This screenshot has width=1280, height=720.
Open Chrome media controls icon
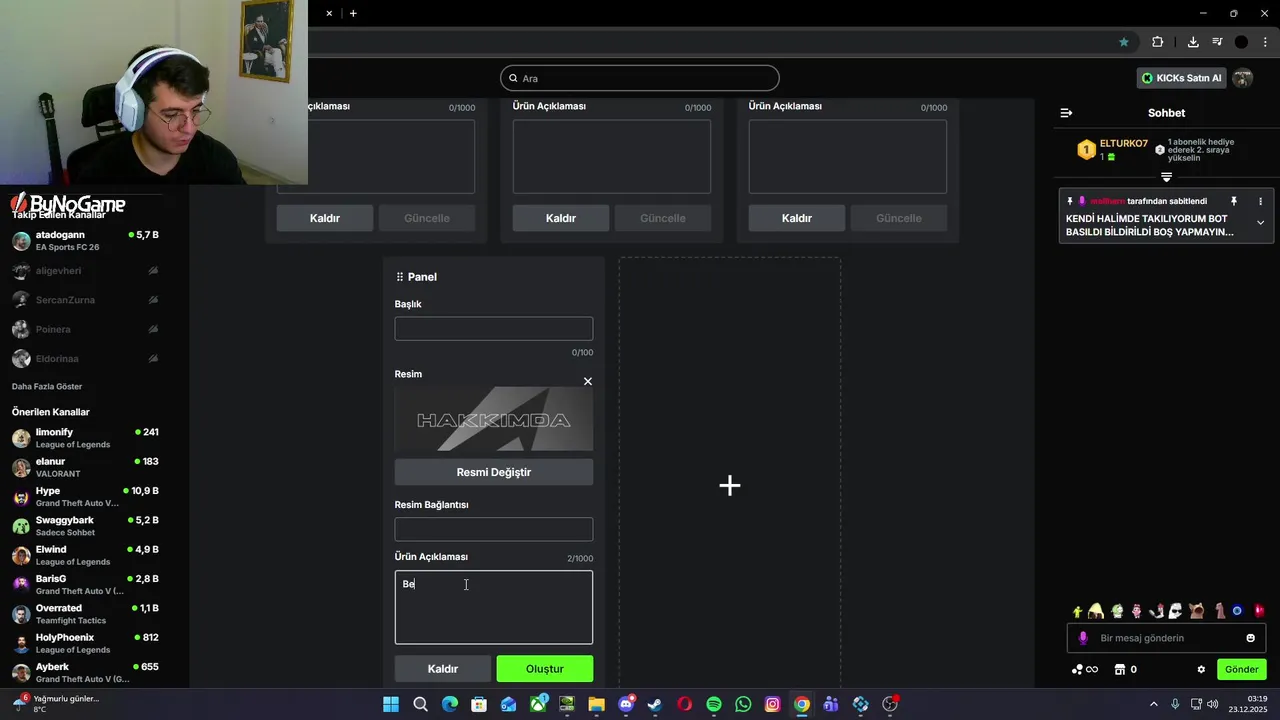pos(1217,42)
